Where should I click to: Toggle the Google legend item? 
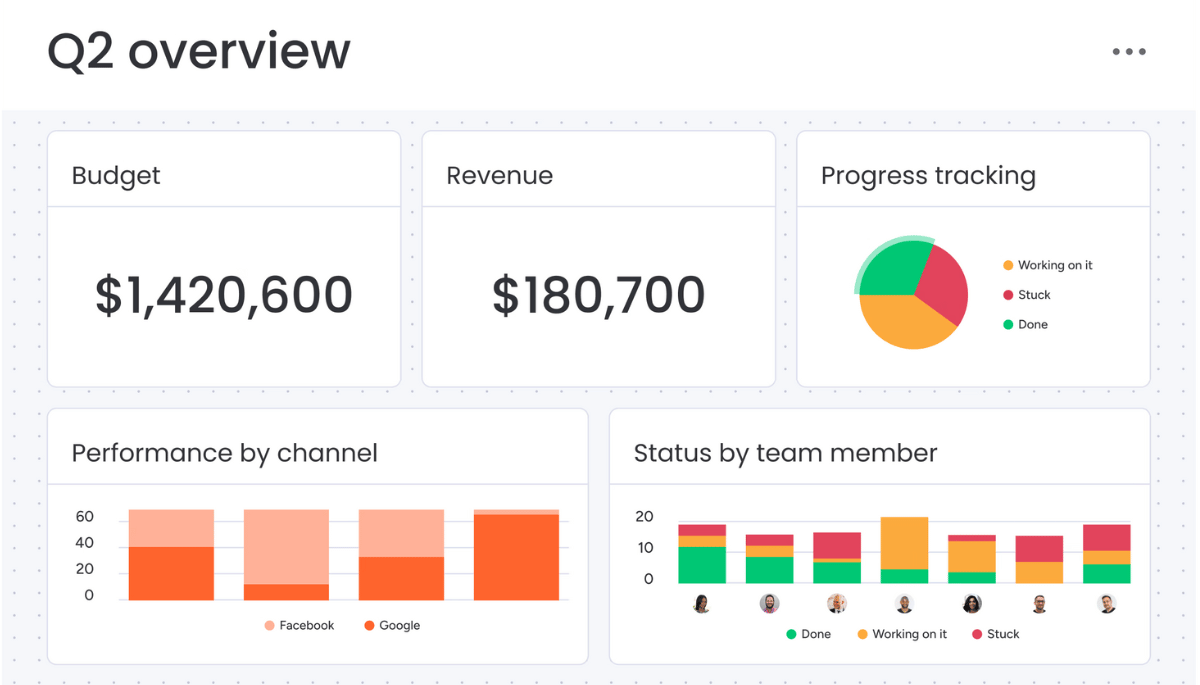pyautogui.click(x=392, y=625)
